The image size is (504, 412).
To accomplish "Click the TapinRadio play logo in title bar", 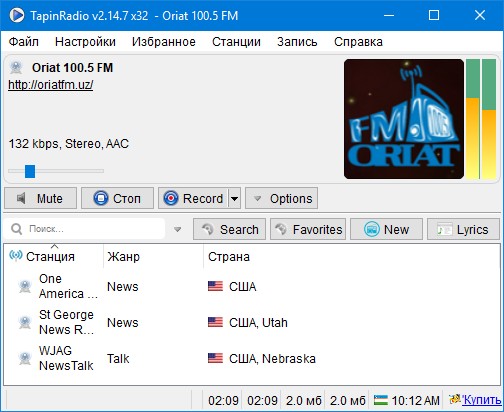I will 17,15.
